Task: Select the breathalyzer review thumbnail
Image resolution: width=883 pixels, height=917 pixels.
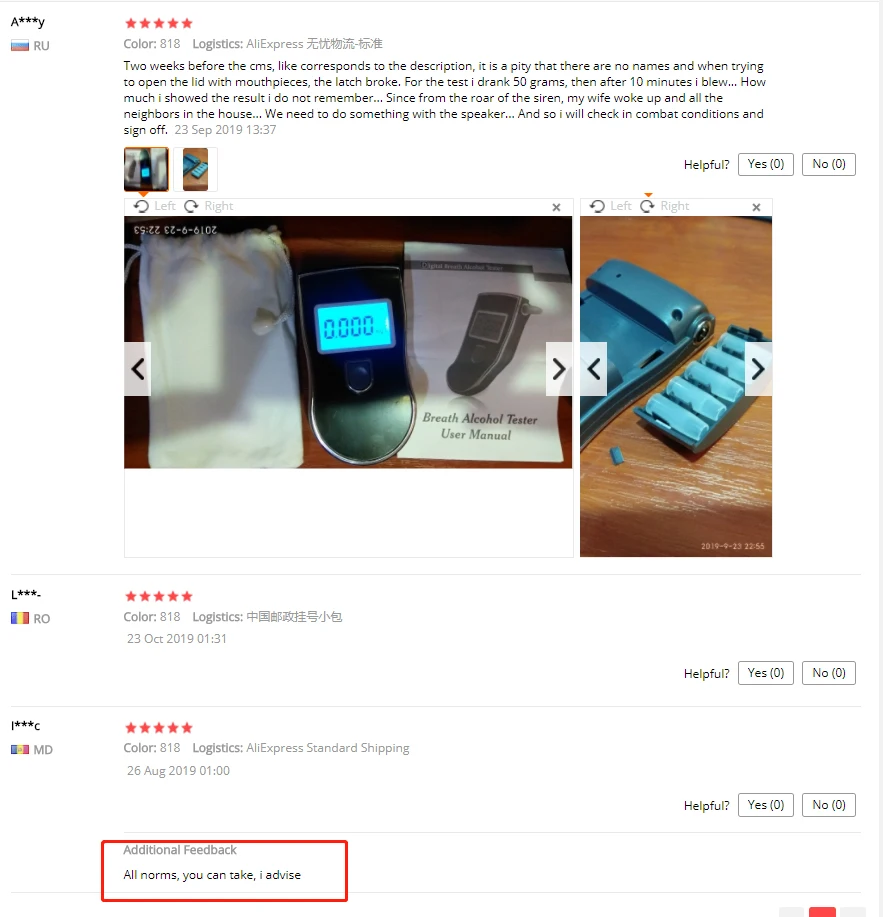Action: pyautogui.click(x=146, y=169)
